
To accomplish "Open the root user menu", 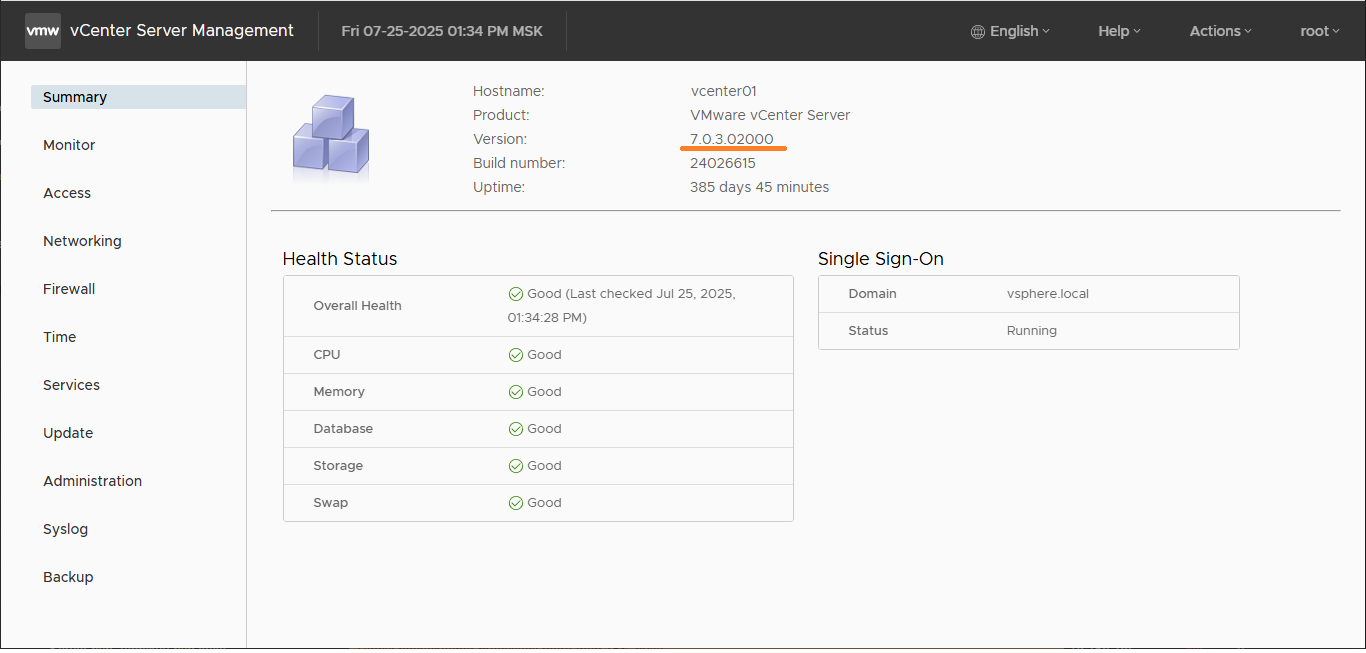I will click(1320, 31).
